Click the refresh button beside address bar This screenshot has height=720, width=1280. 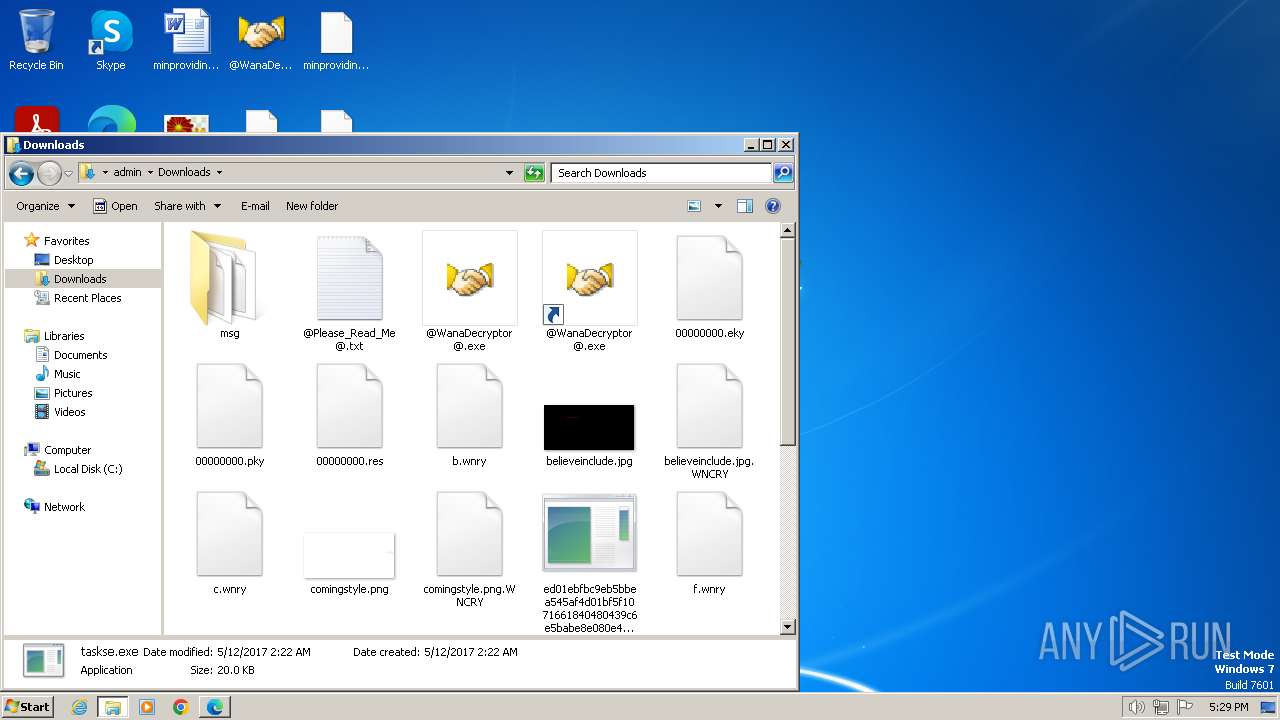click(534, 172)
